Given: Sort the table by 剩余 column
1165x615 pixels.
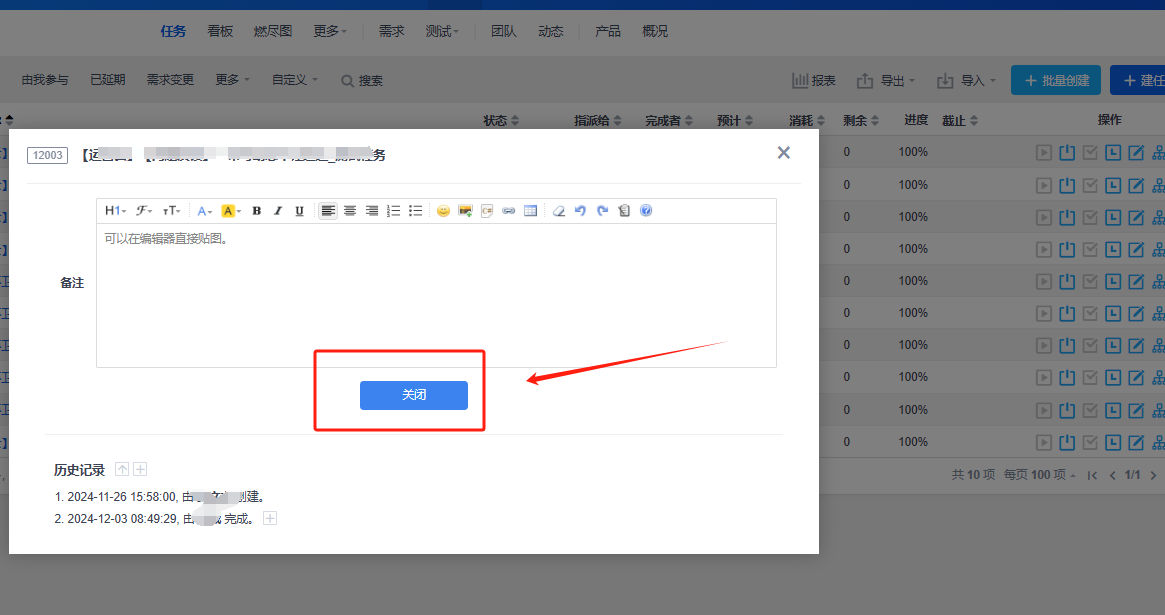Looking at the screenshot, I should pos(861,120).
